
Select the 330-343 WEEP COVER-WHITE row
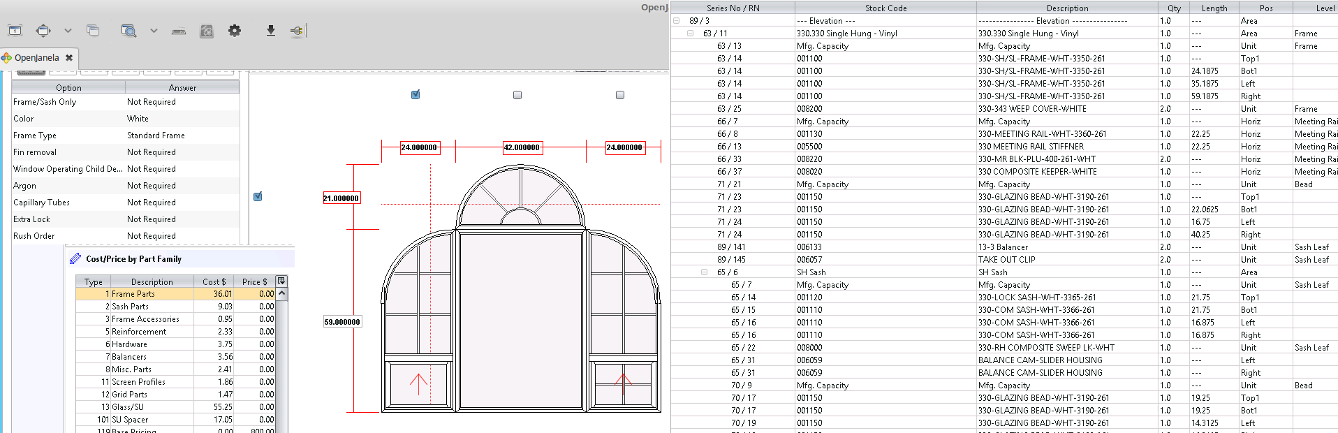tap(1004, 108)
